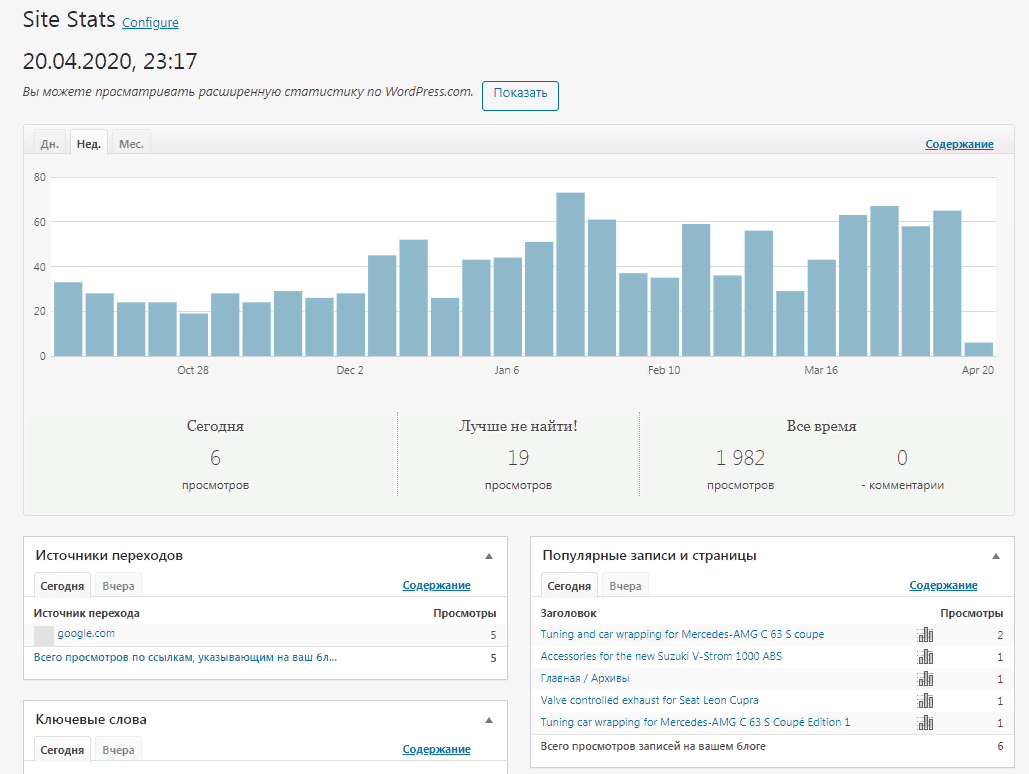Open Valve controlled exhaust for Seat Leon Cupra
1029x774 pixels.
coord(649,701)
